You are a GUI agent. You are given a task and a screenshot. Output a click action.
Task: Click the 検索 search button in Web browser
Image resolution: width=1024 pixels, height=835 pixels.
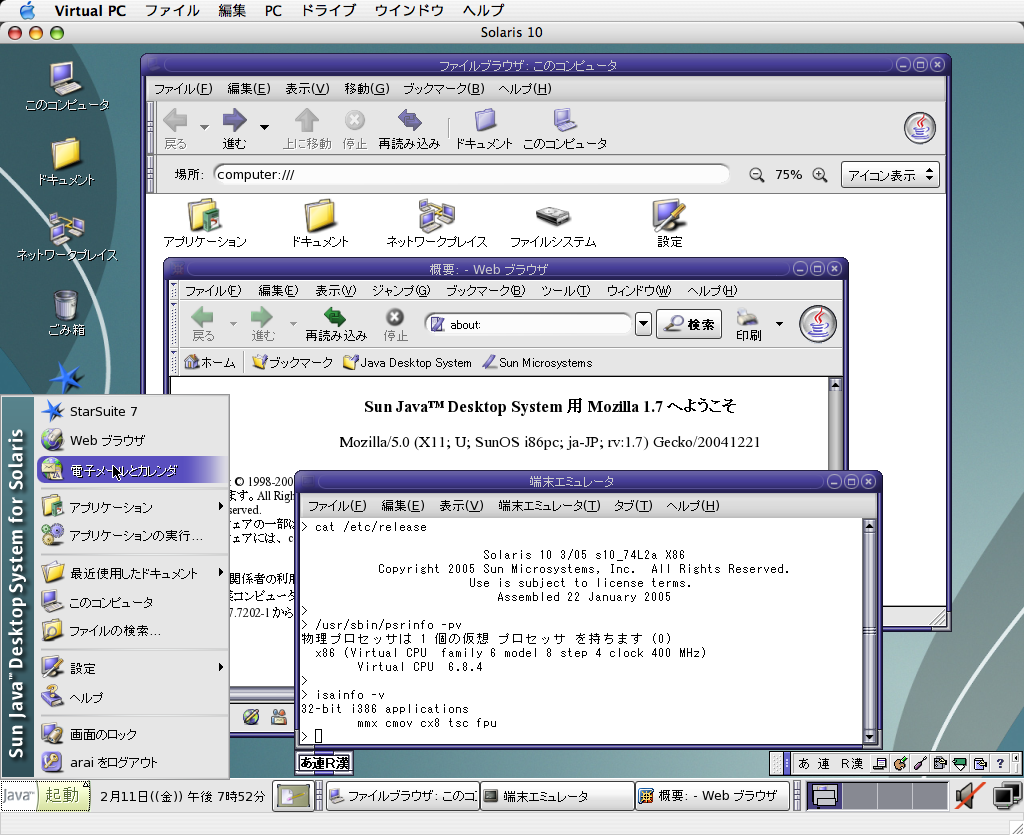[x=689, y=324]
